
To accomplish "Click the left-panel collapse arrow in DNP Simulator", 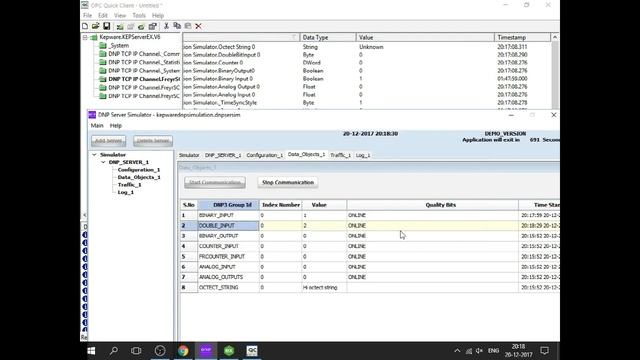I will pyautogui.click(x=84, y=215).
